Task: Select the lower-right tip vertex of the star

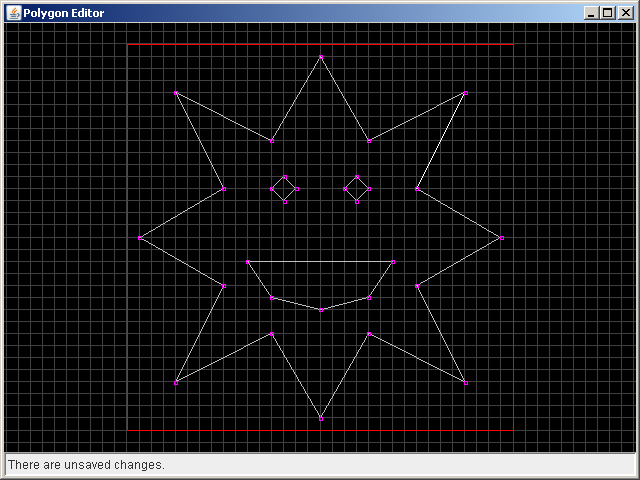Action: [465, 383]
